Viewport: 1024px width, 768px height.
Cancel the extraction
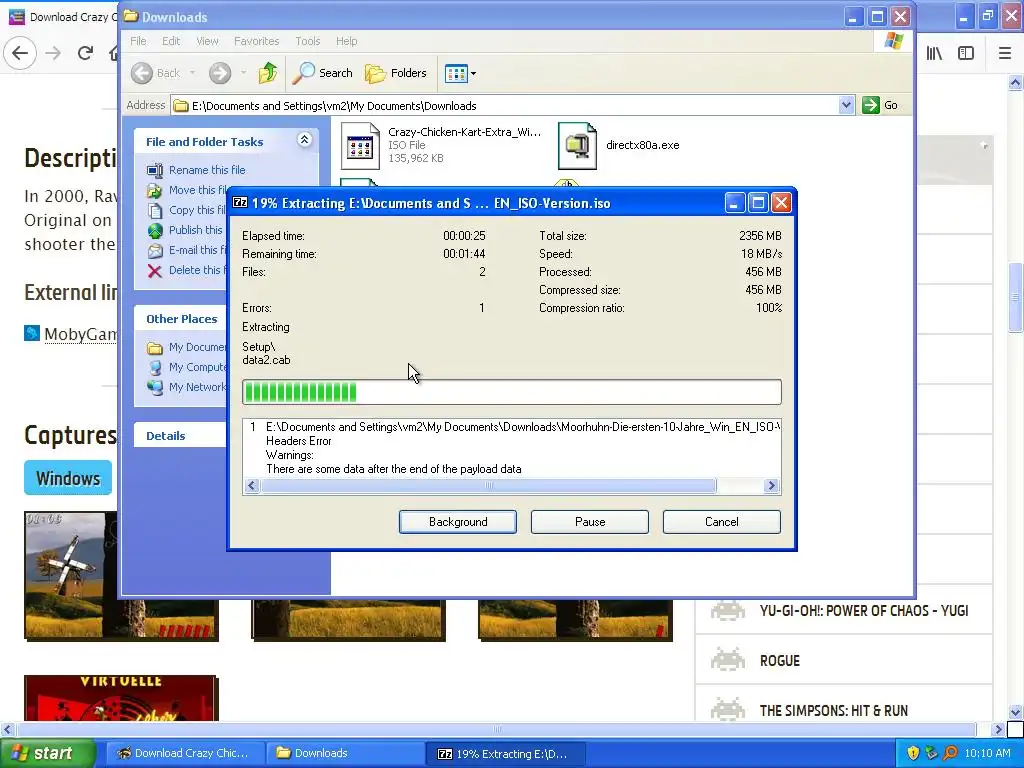click(722, 522)
